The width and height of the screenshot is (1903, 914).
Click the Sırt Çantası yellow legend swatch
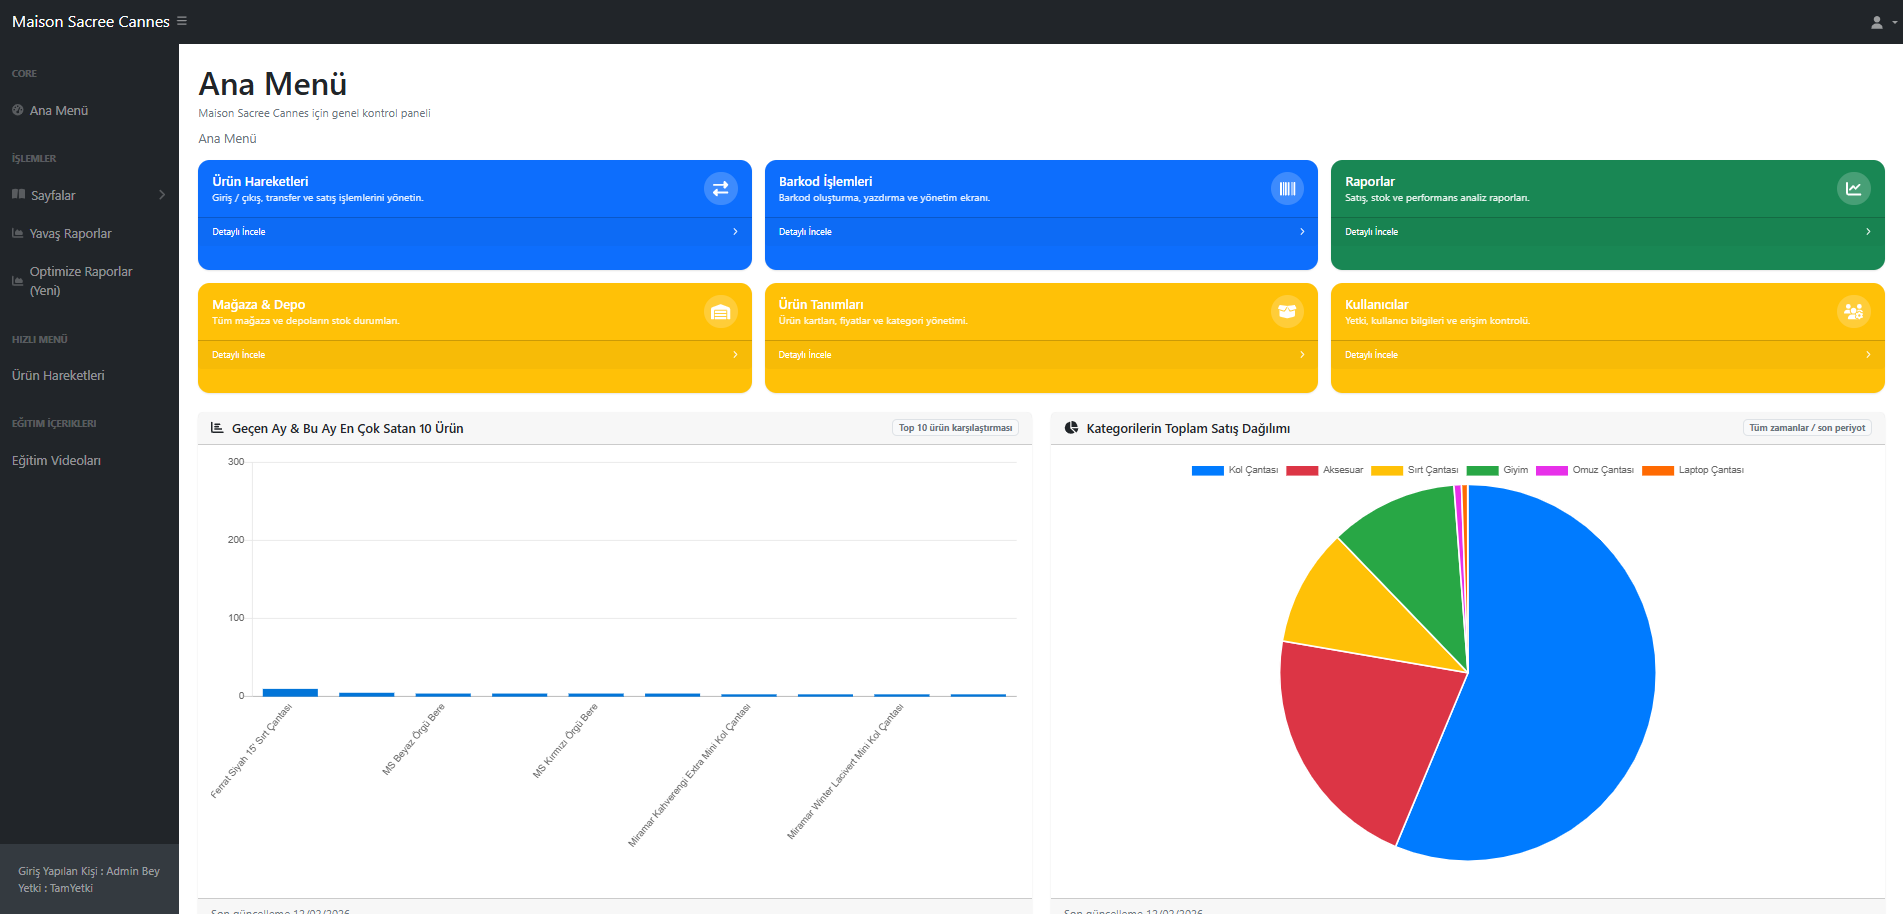pos(1387,470)
